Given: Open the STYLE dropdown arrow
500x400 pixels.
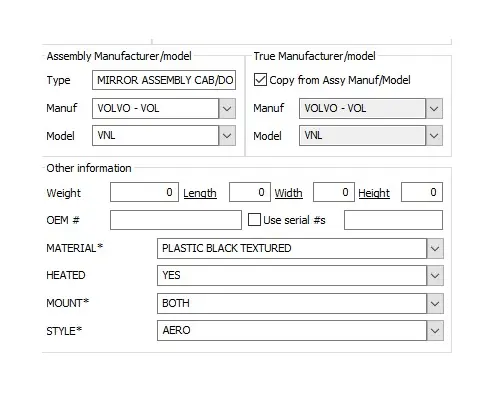Looking at the screenshot, I should [x=435, y=331].
